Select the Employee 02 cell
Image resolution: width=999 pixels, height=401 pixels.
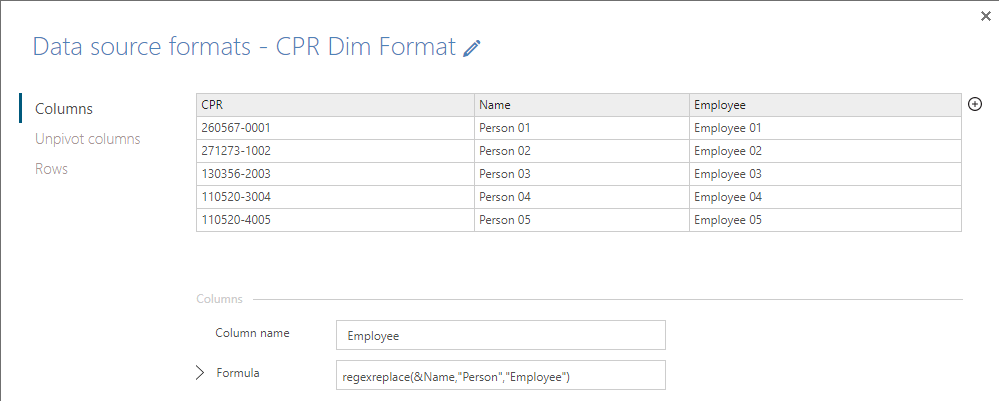826,151
